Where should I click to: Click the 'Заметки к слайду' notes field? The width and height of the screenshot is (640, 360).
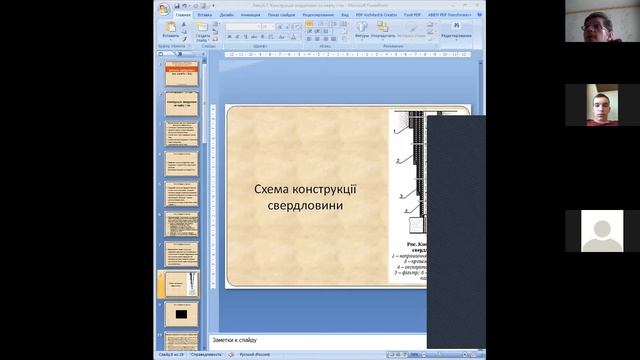point(318,341)
